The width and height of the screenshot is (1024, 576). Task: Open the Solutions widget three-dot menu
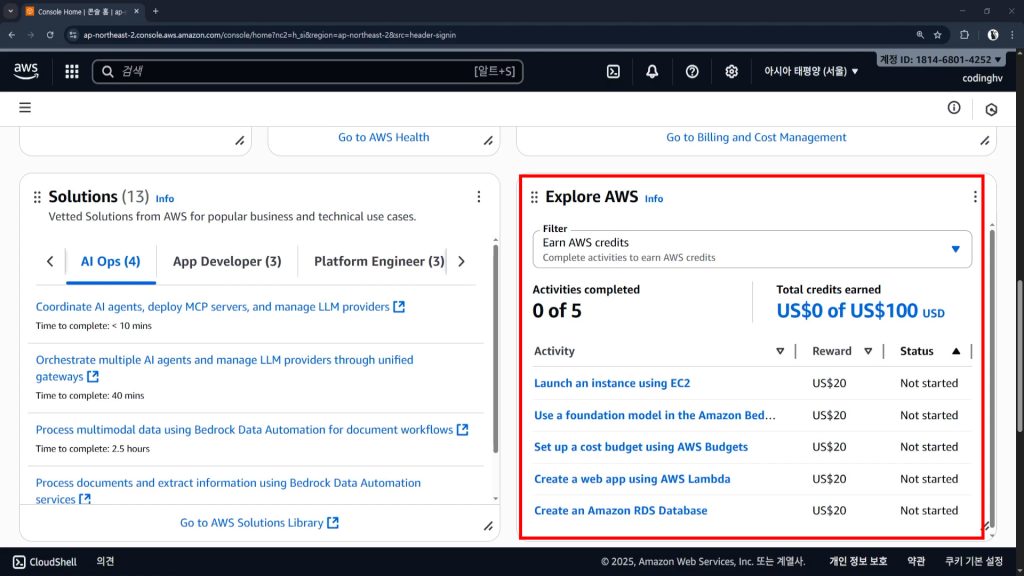(x=479, y=197)
